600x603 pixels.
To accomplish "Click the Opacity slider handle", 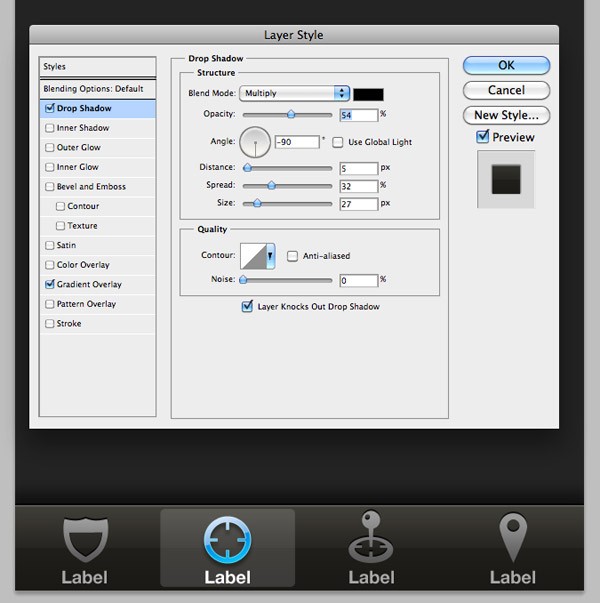I will (x=291, y=114).
